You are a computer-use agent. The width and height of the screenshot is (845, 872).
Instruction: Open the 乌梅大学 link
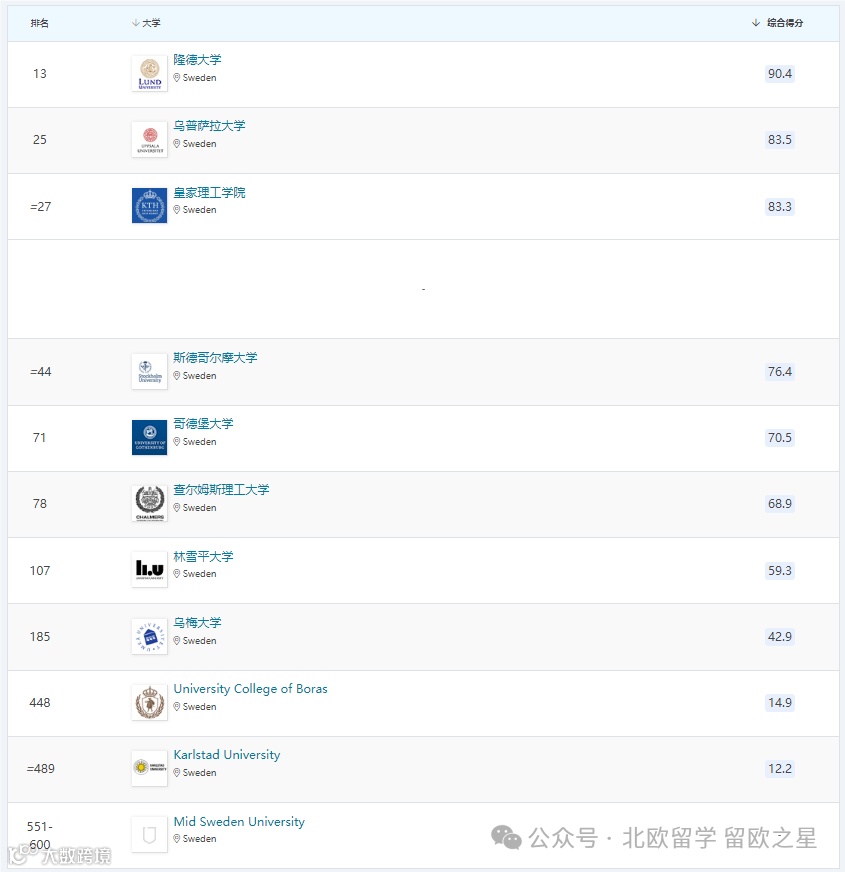click(x=197, y=622)
